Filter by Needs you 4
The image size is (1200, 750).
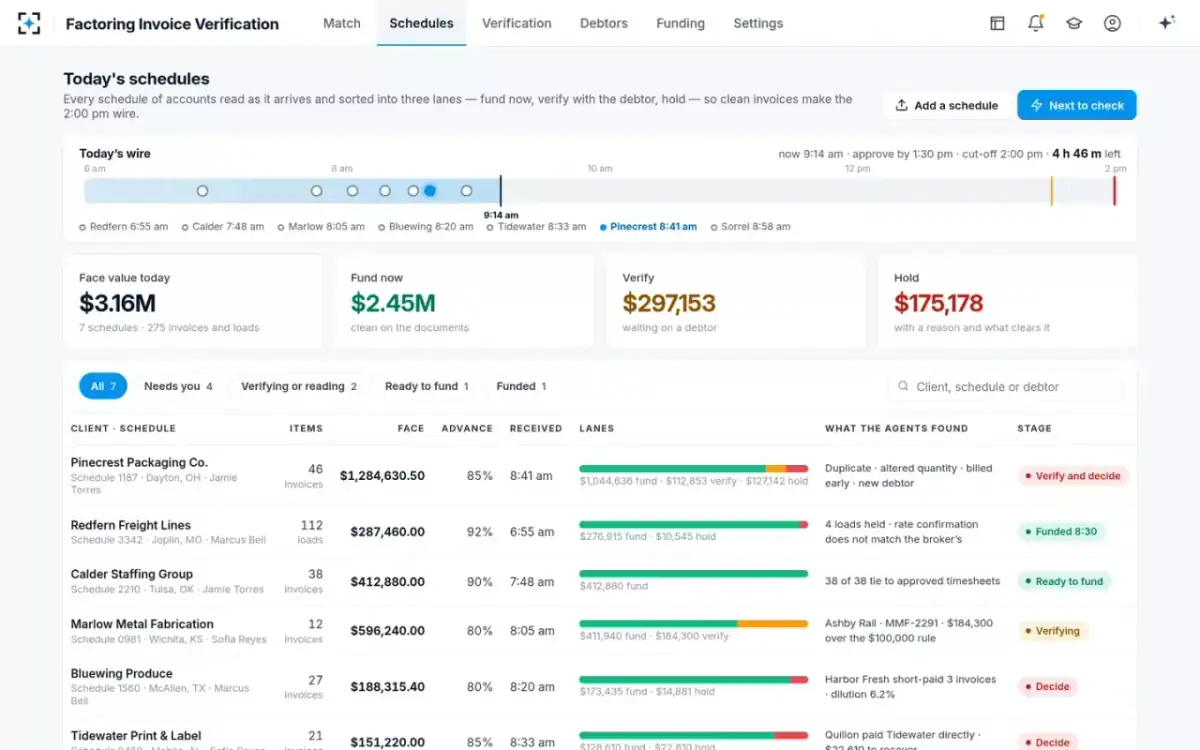[178, 386]
